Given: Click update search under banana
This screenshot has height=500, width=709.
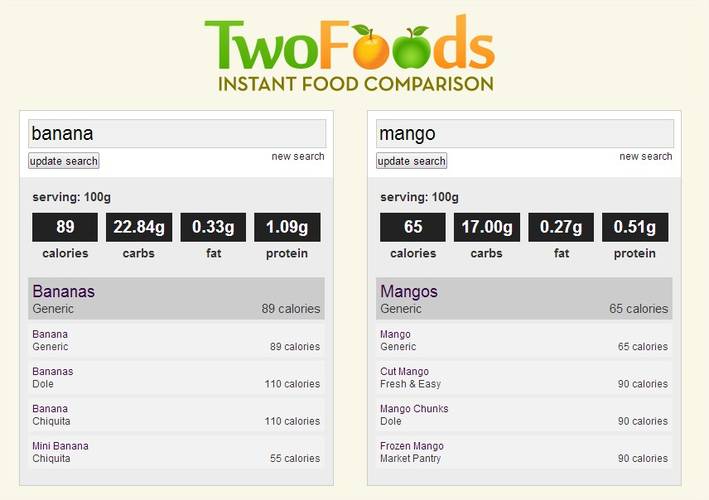Looking at the screenshot, I should pyautogui.click(x=63, y=161).
